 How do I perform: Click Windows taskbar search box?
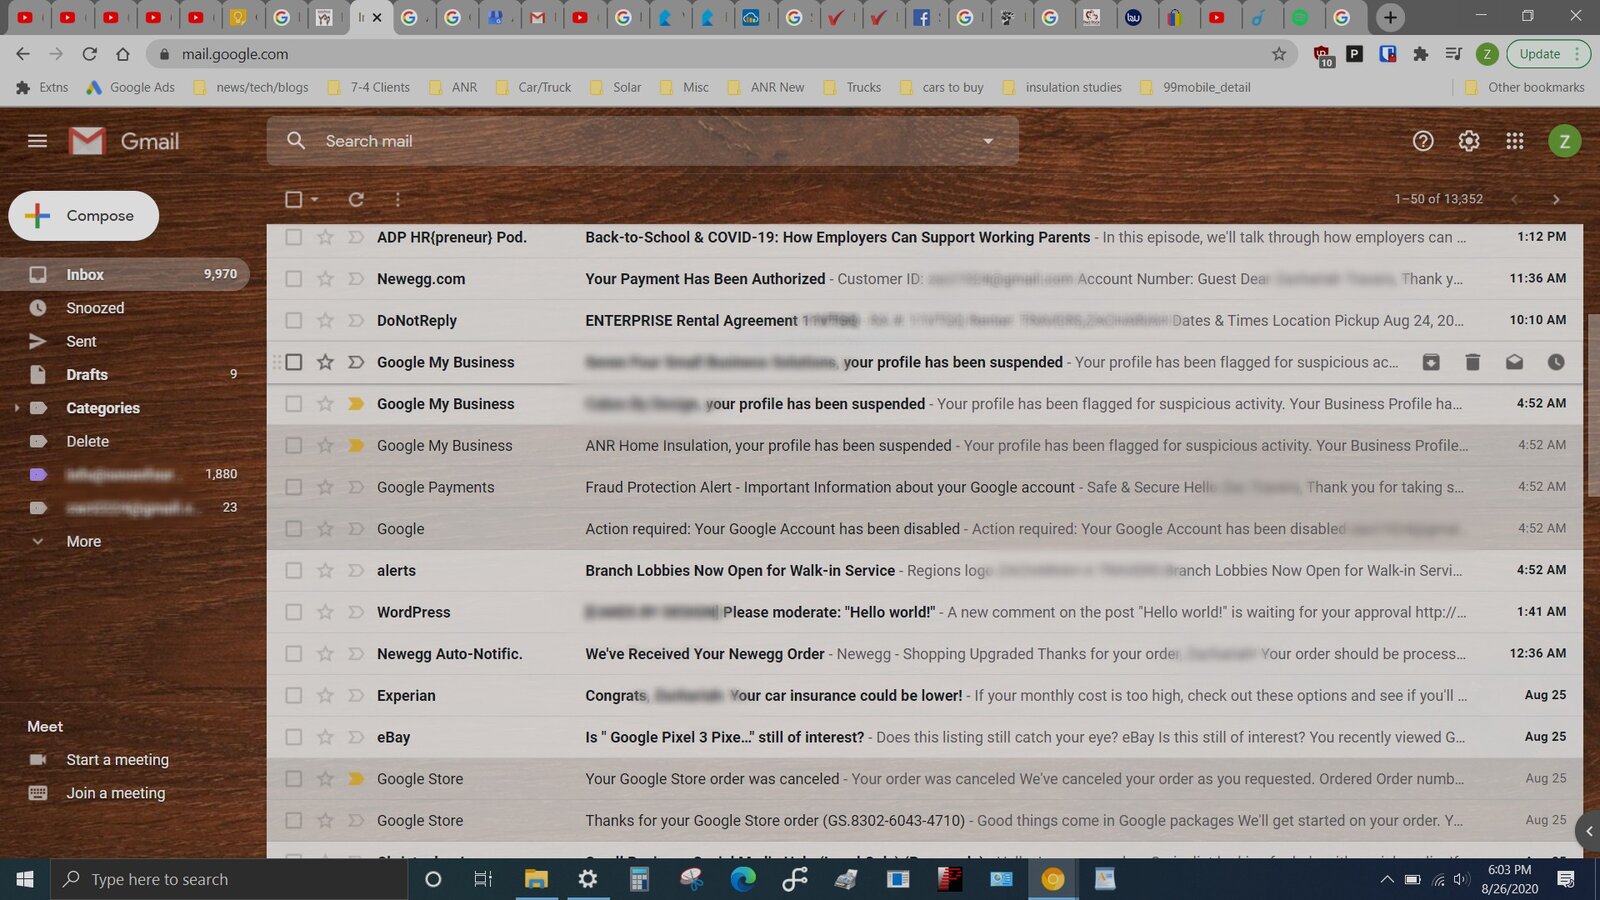[229, 879]
